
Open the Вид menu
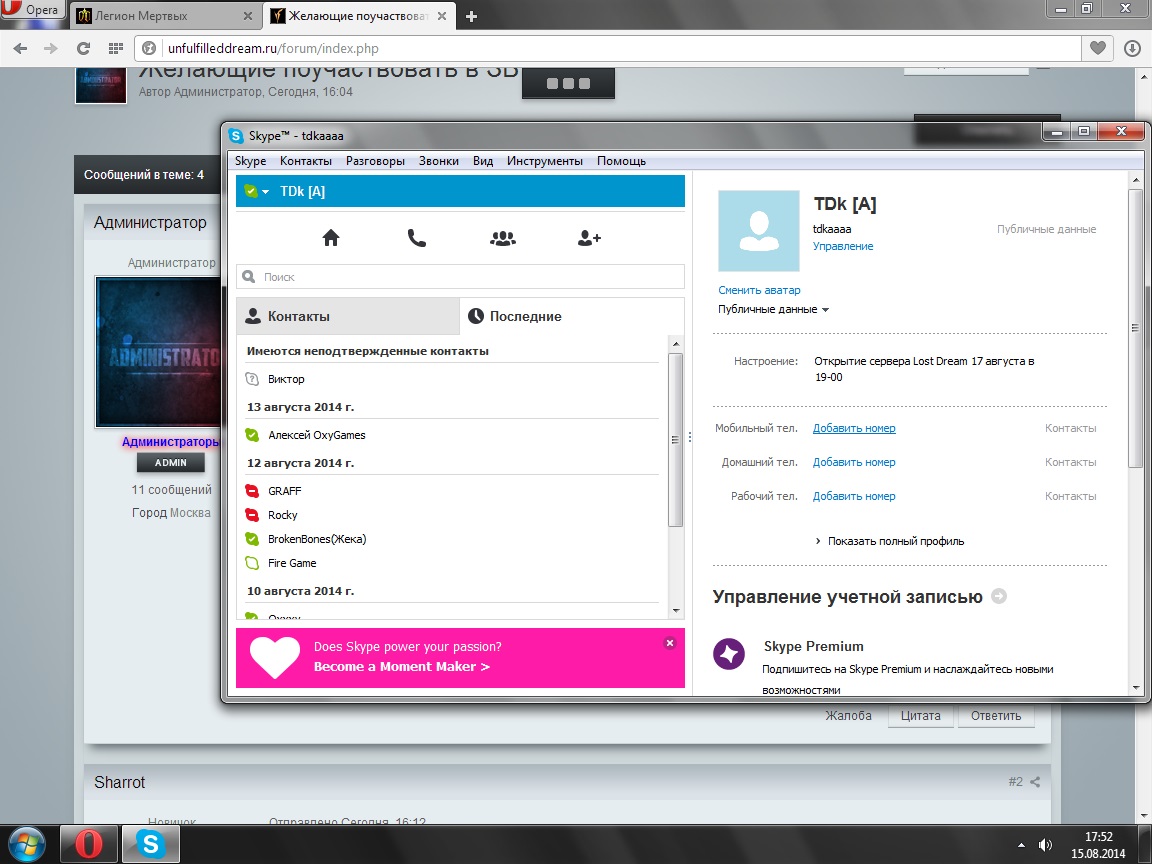tap(483, 161)
